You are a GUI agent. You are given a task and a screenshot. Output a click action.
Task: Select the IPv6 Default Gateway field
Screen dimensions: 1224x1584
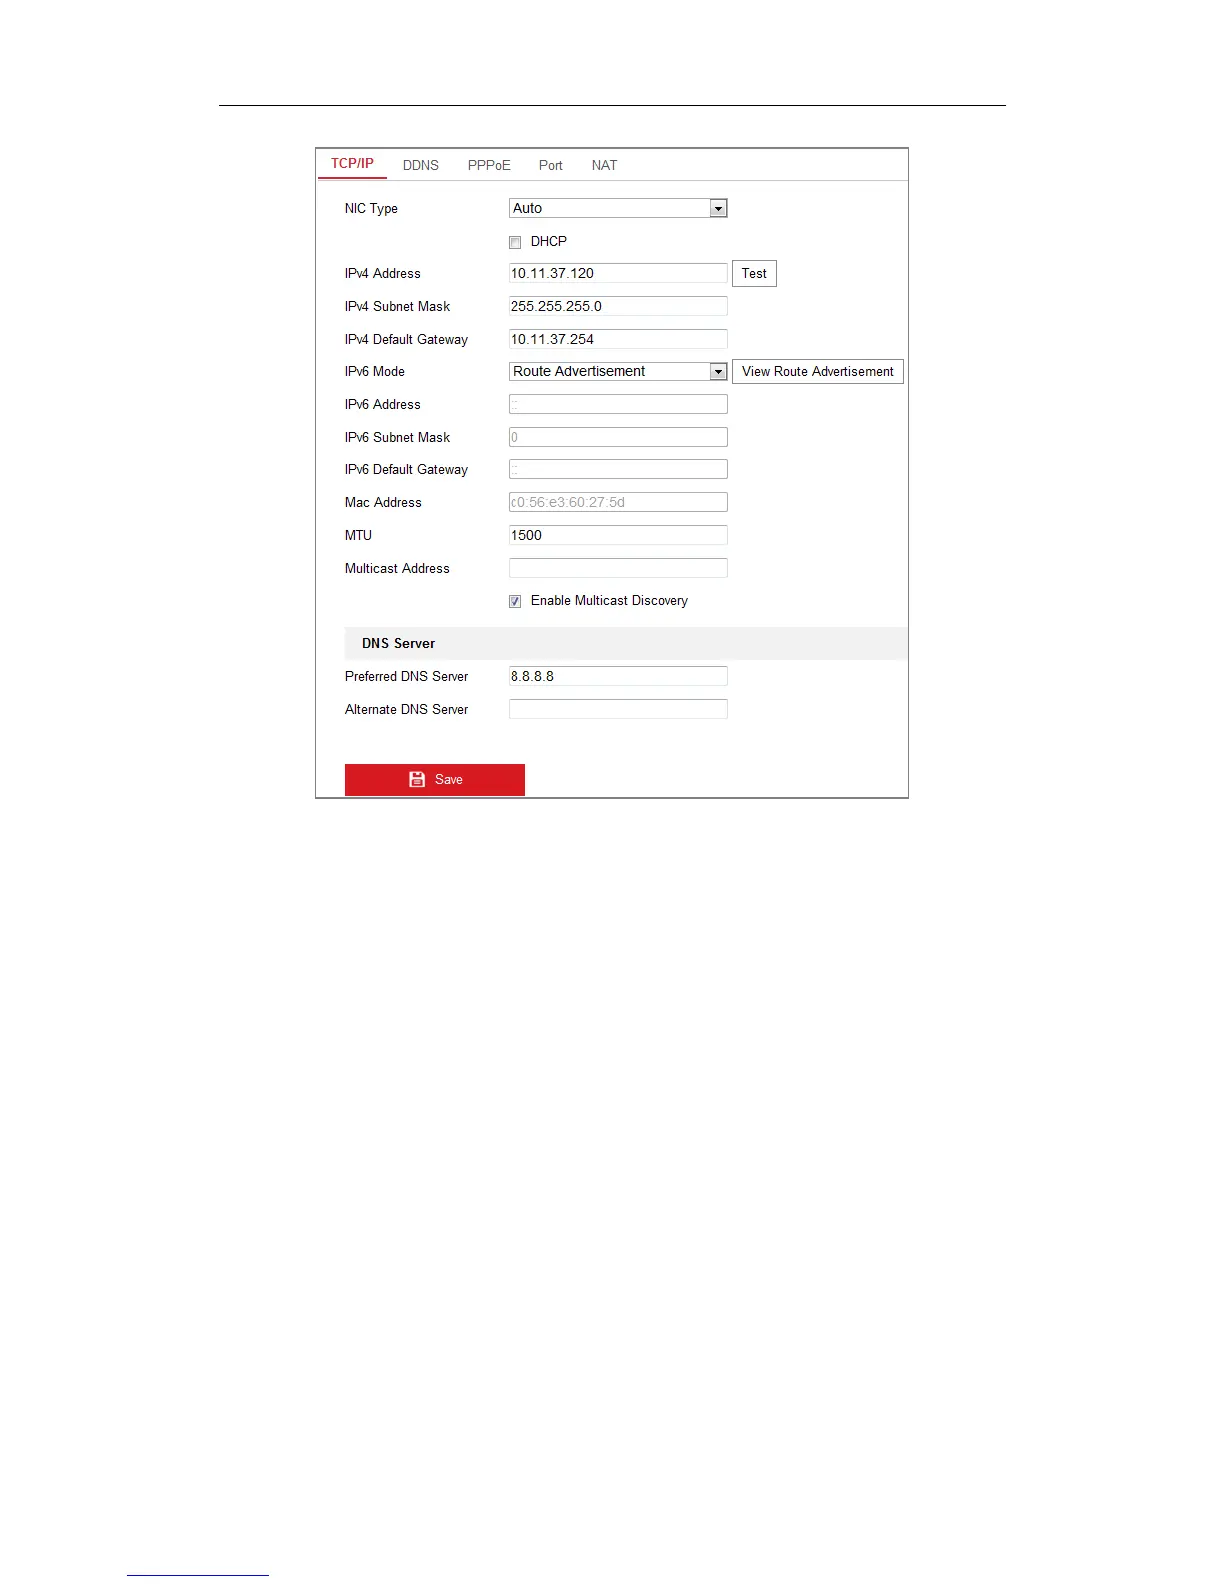[618, 469]
